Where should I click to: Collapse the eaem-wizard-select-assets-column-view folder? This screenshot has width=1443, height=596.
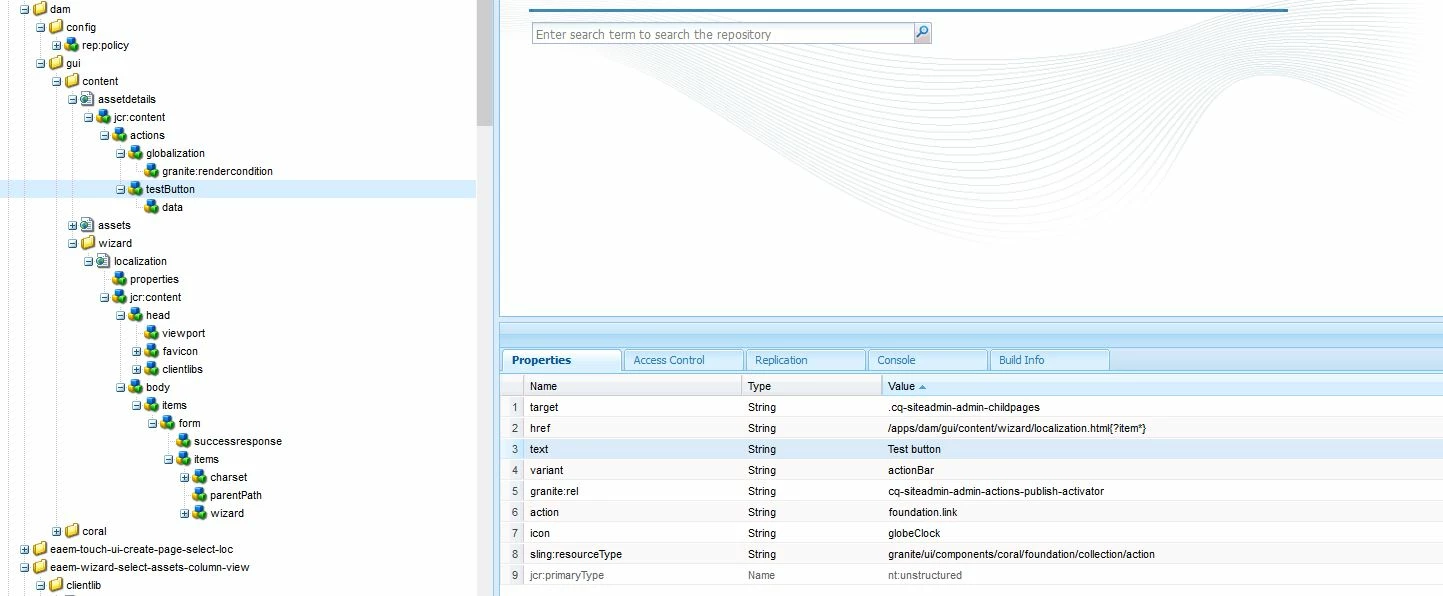(25, 567)
